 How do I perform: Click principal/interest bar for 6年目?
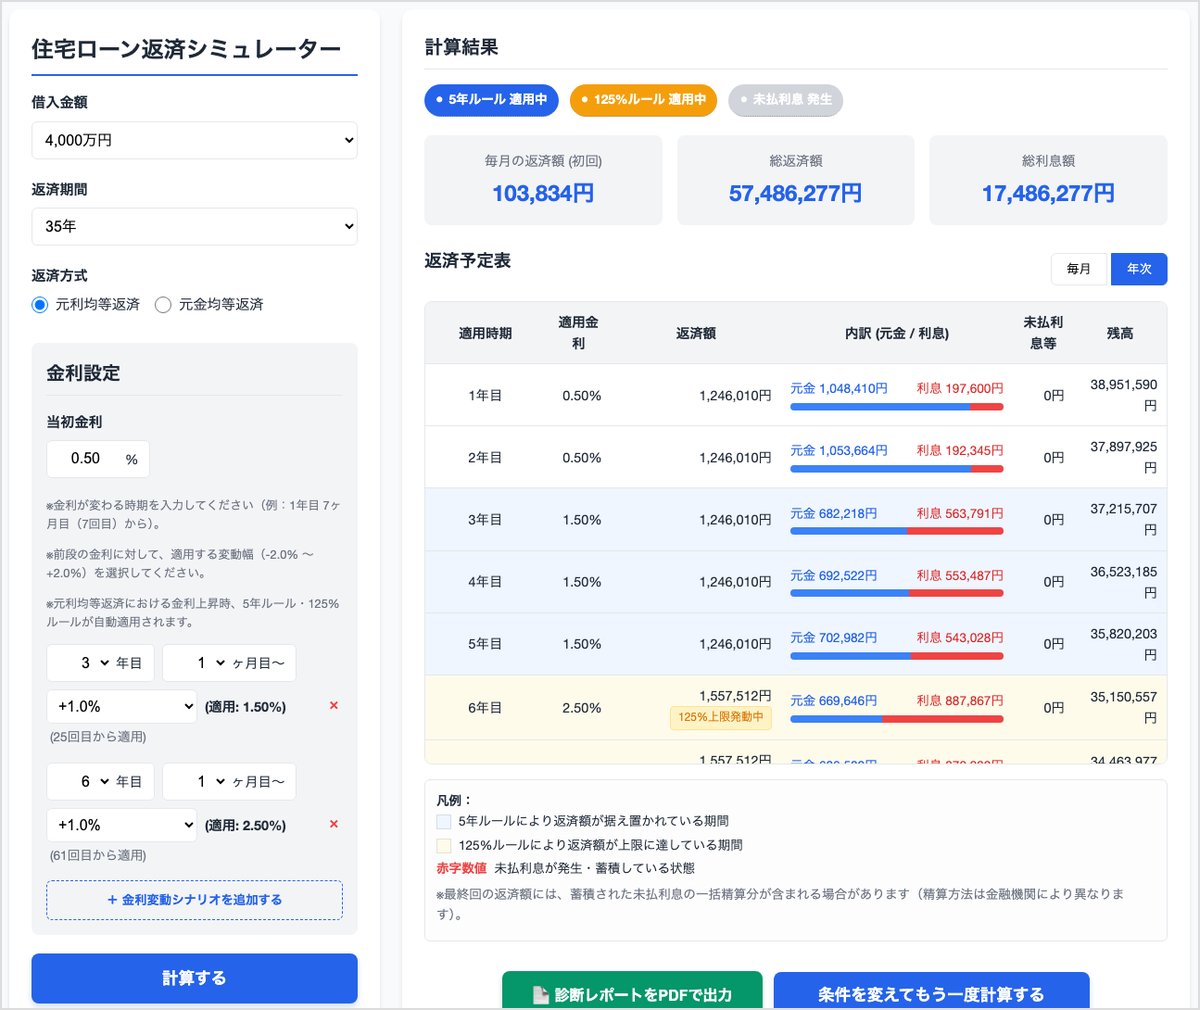click(897, 719)
